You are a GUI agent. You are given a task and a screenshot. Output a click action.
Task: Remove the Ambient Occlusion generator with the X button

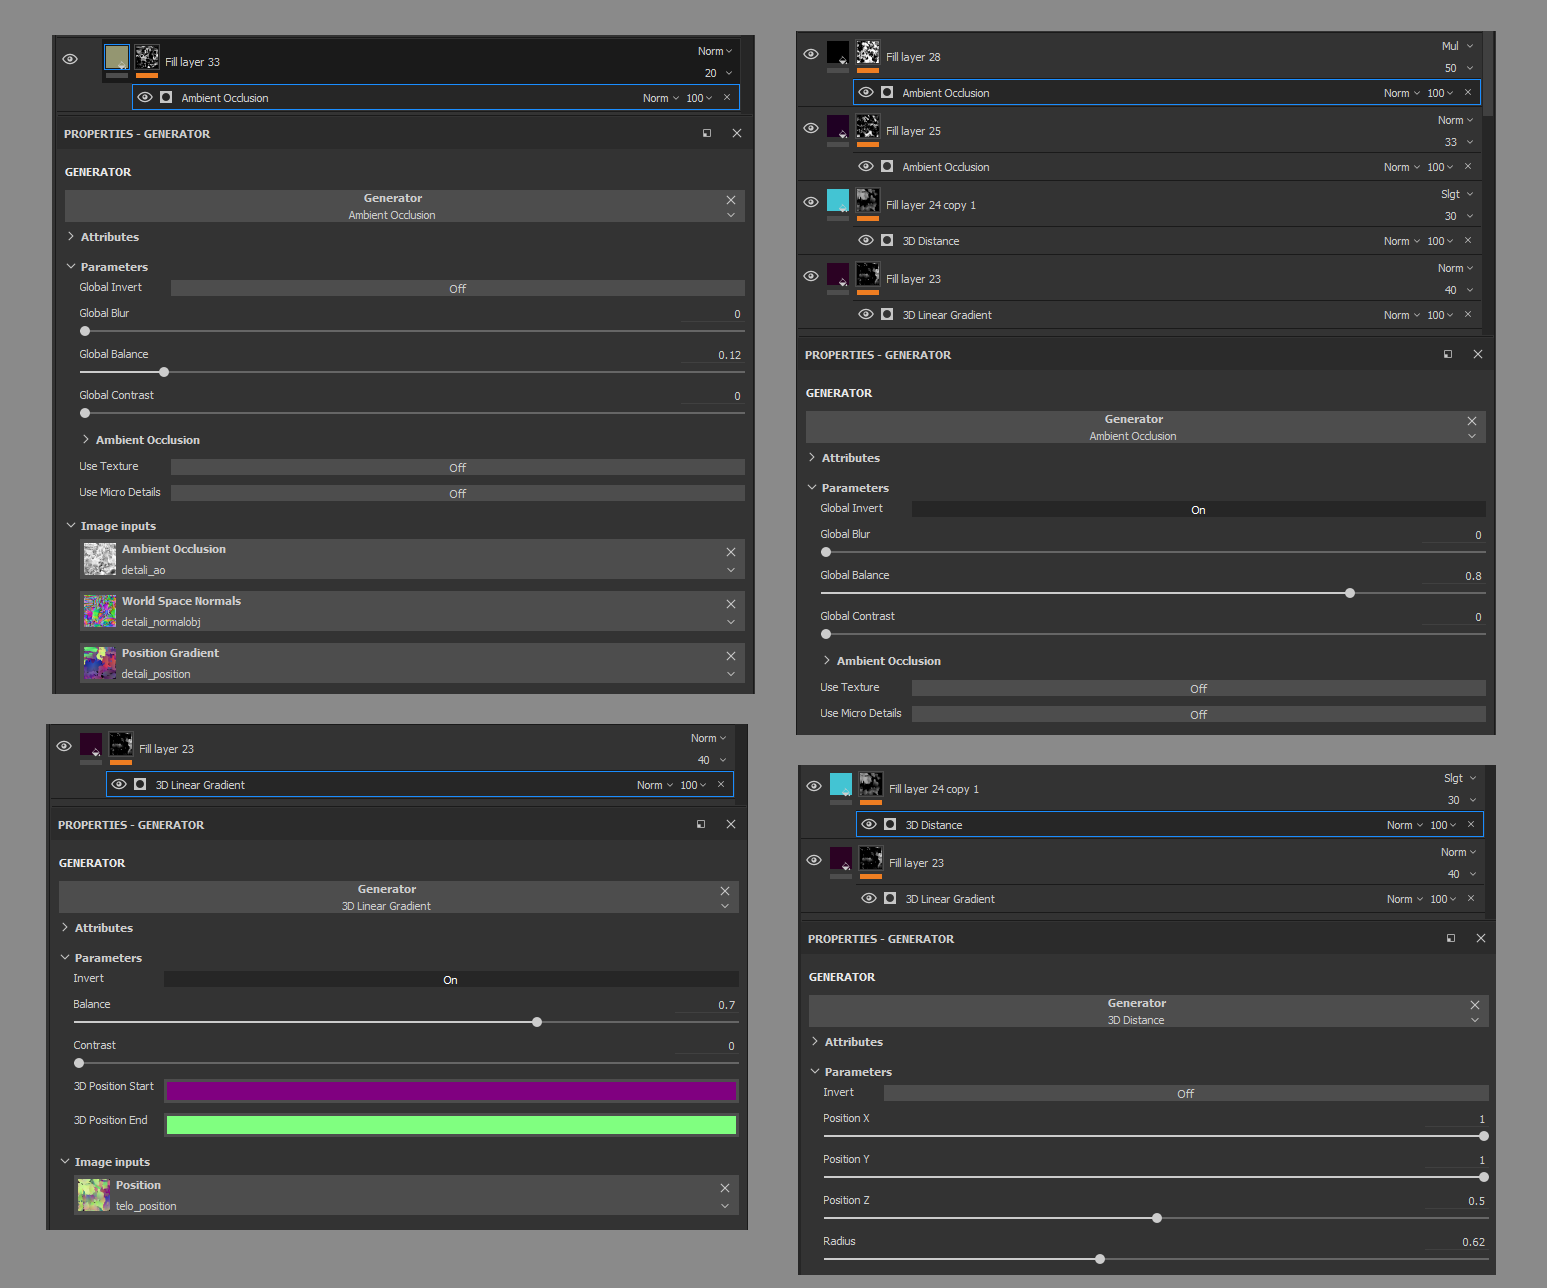731,199
